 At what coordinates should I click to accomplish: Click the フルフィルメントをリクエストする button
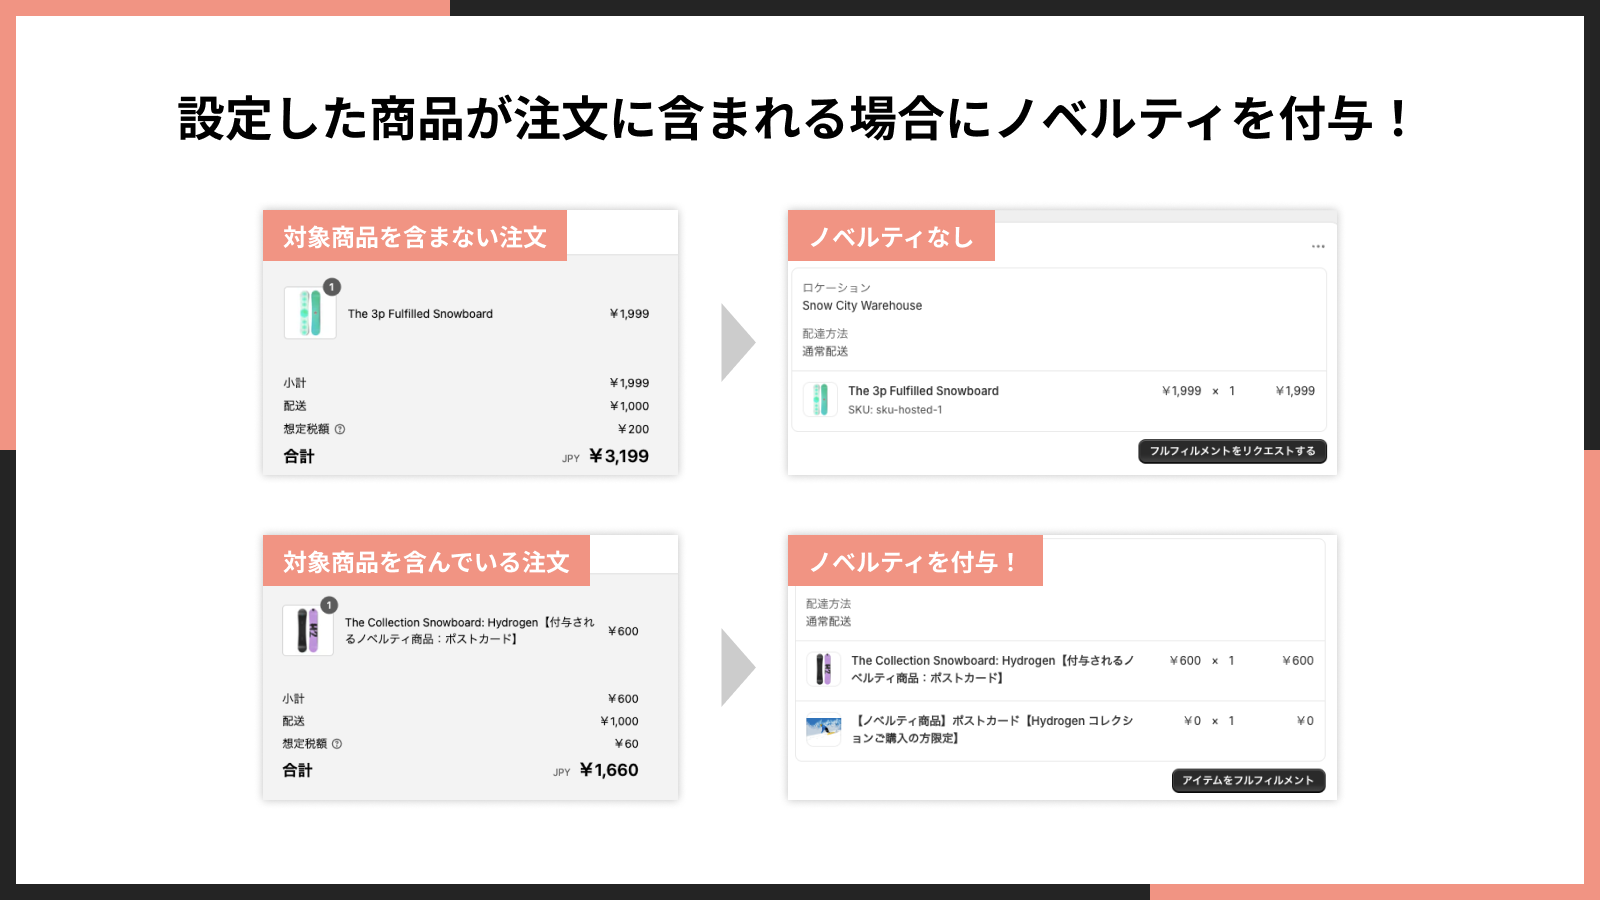coord(1232,451)
